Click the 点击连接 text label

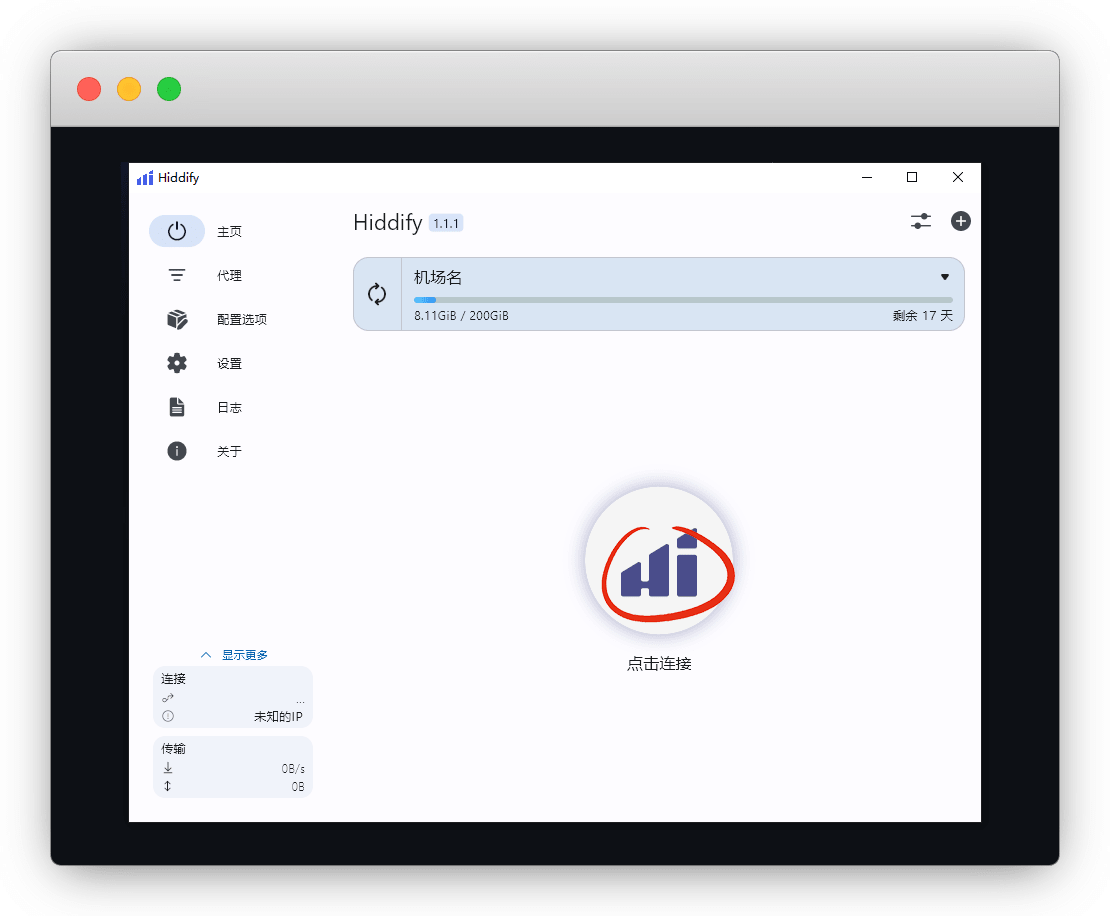(x=659, y=663)
